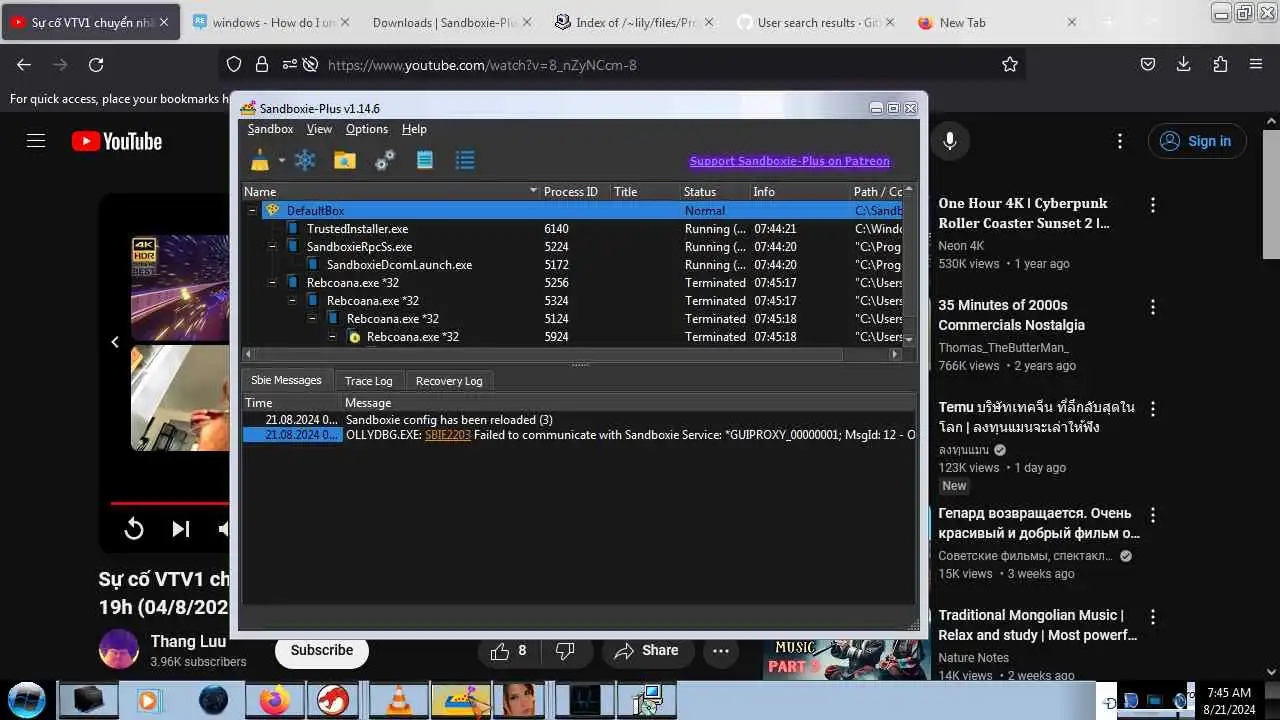Dislike the video with thumbs-down icon

tap(566, 651)
